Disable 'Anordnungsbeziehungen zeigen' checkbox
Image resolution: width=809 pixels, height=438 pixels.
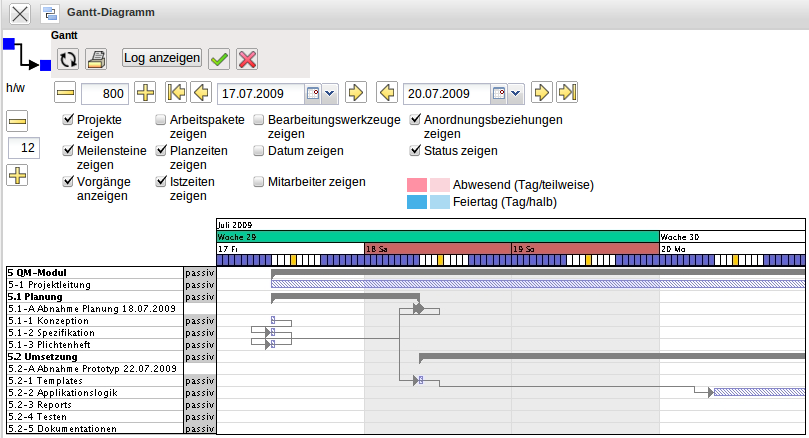click(415, 120)
